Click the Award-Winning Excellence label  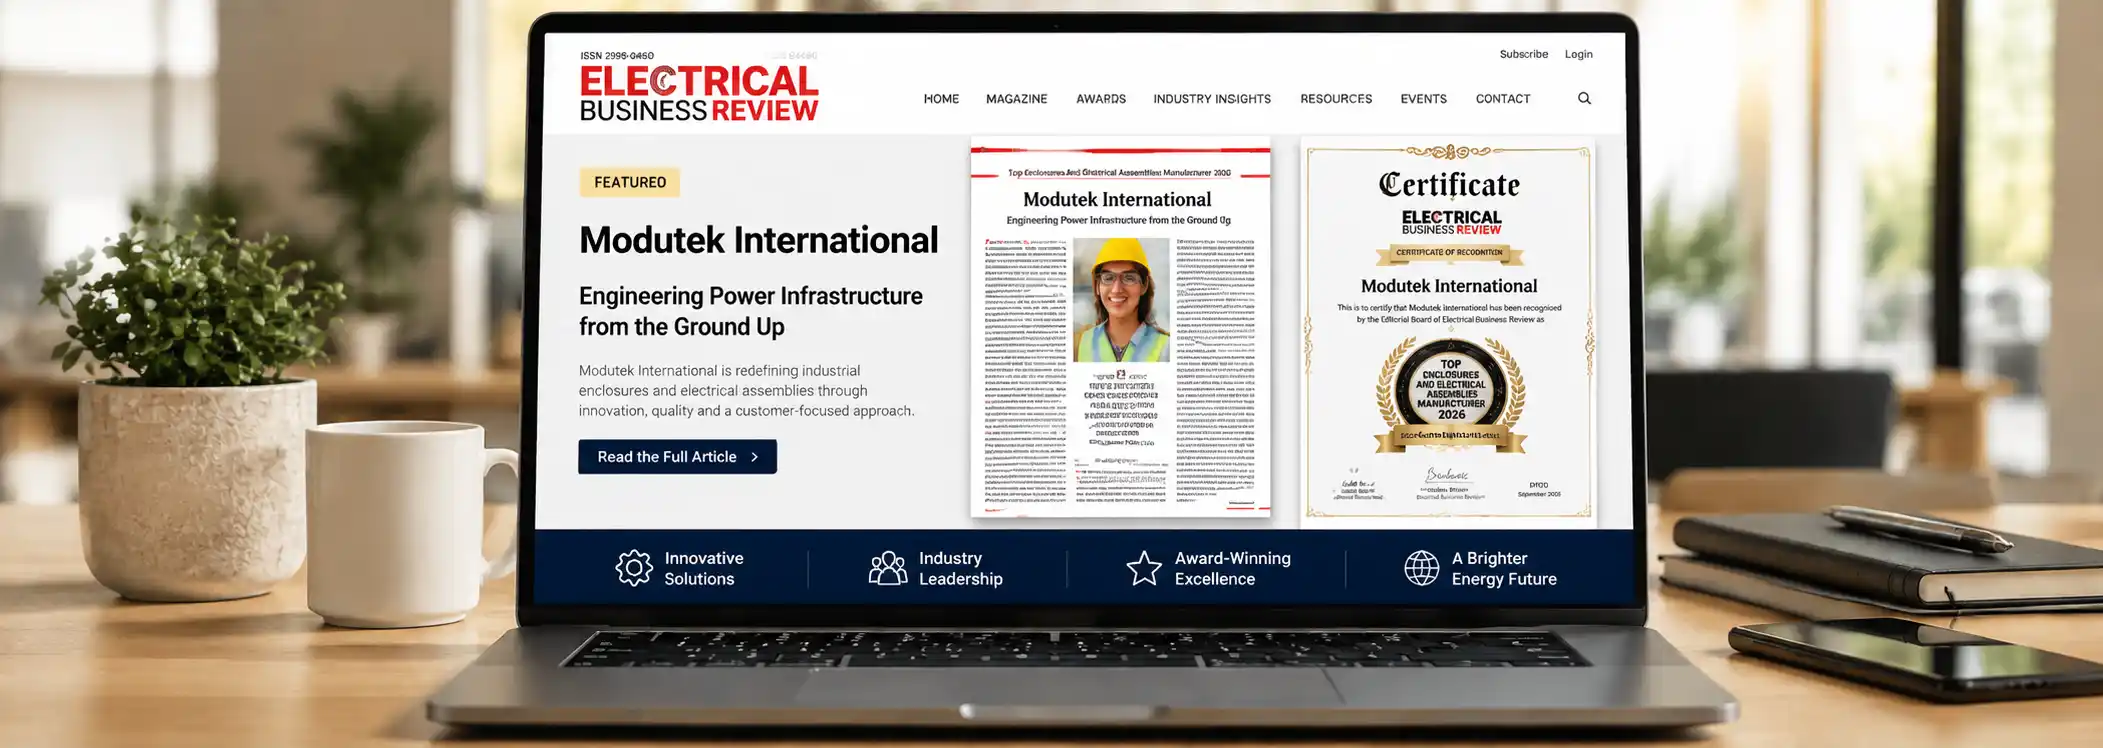click(x=1233, y=568)
